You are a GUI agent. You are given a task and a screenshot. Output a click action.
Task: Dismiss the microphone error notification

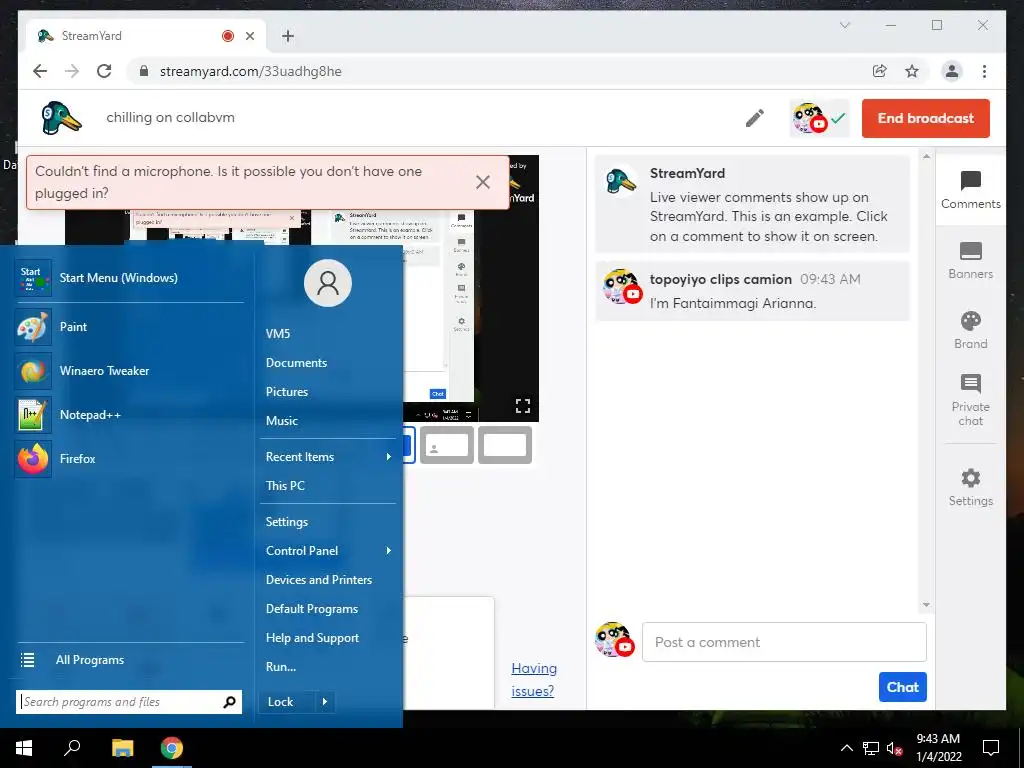483,182
